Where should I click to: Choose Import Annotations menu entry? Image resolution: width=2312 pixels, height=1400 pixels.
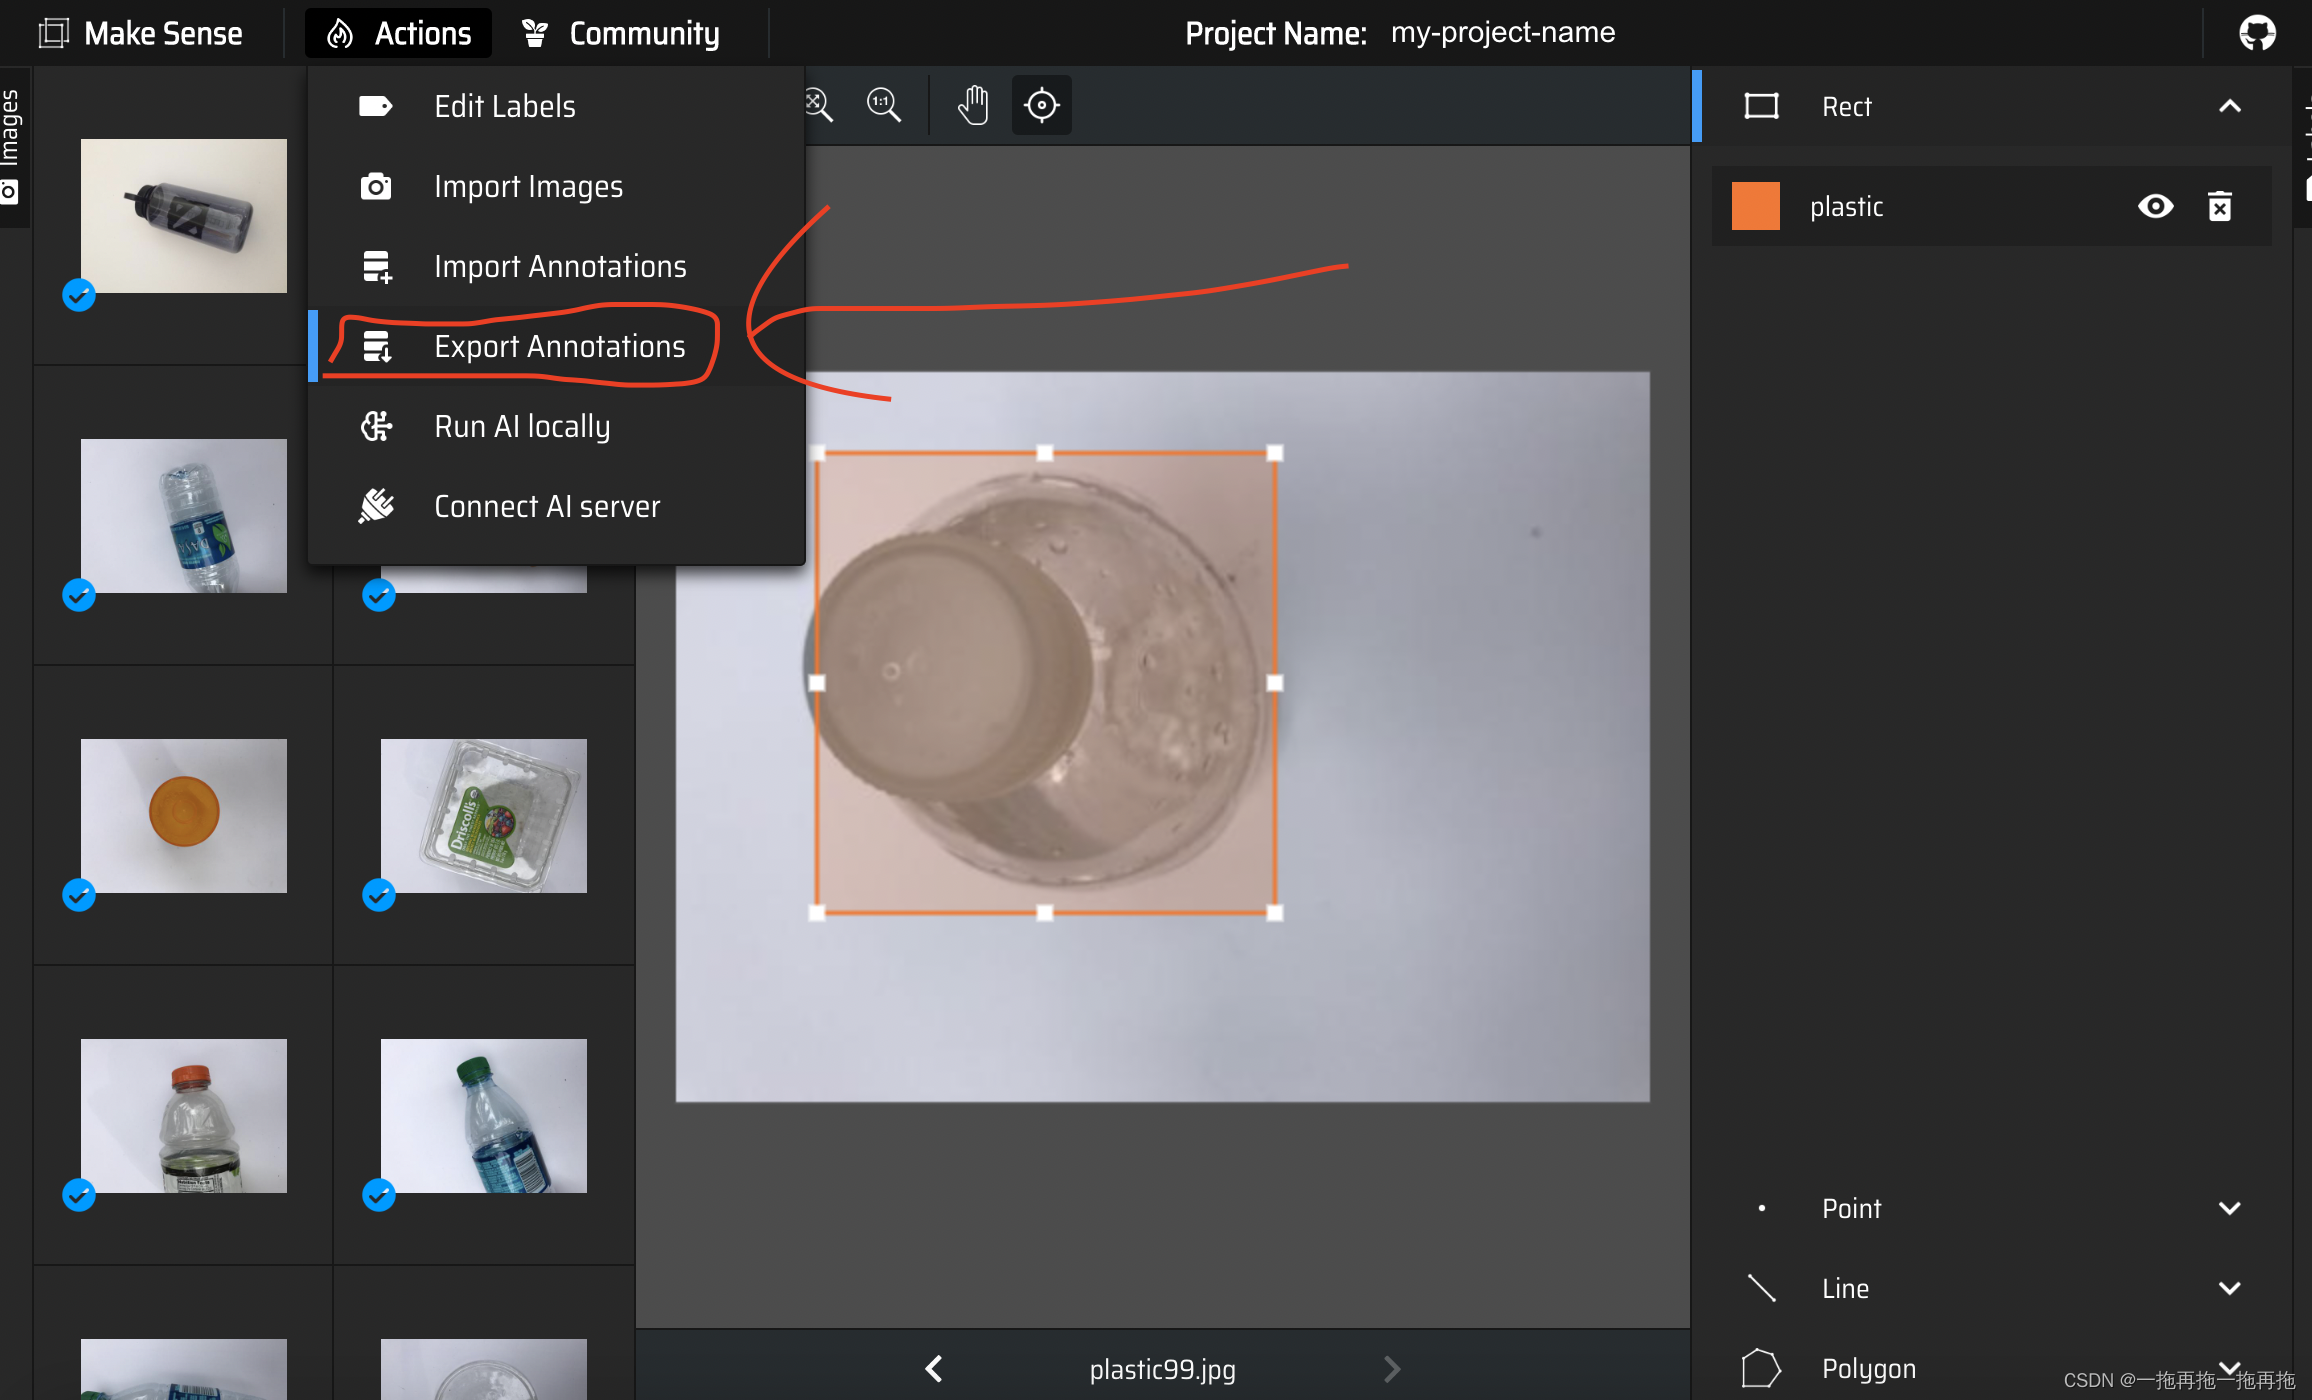pos(556,266)
